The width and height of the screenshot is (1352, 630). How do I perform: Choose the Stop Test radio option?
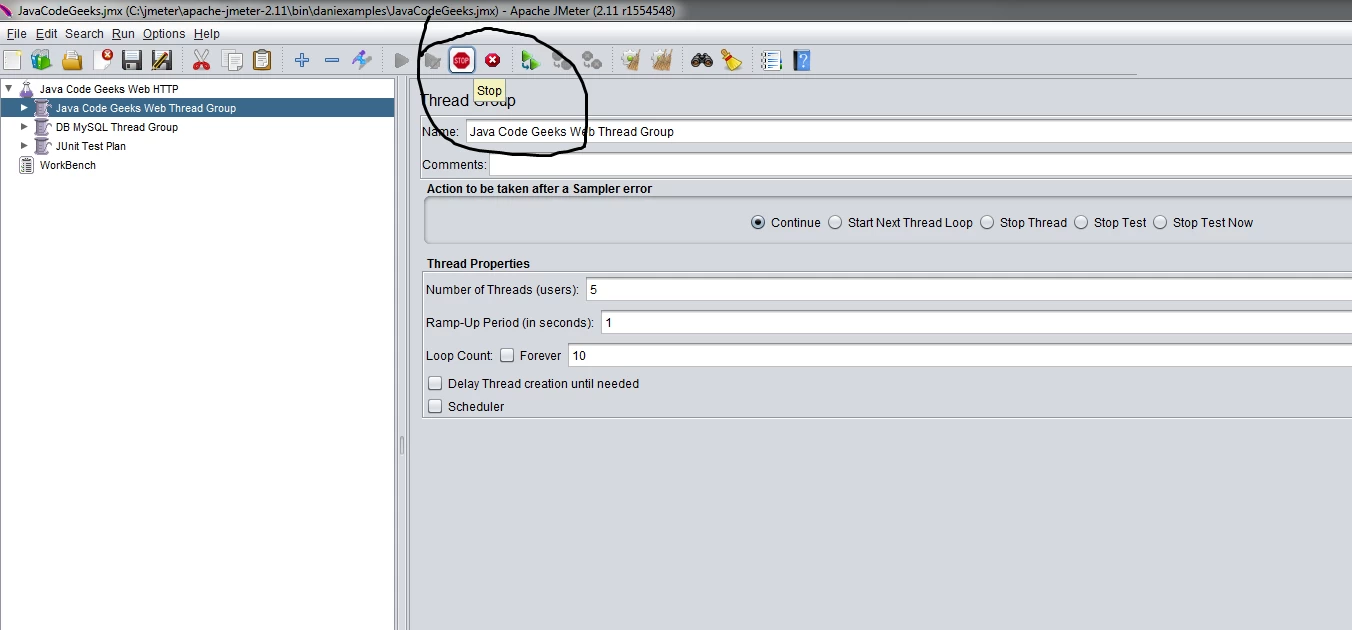1081,223
